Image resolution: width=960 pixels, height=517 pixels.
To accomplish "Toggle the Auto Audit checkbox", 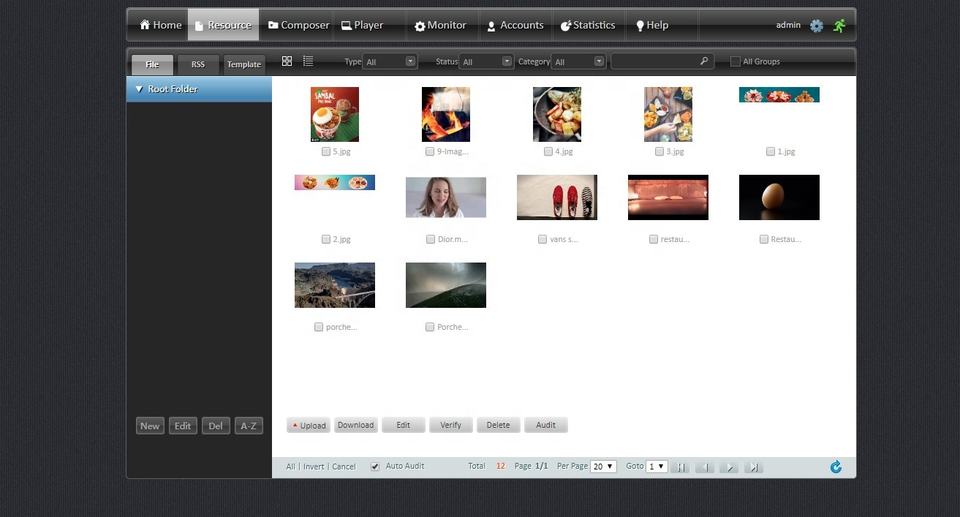I will coord(375,466).
